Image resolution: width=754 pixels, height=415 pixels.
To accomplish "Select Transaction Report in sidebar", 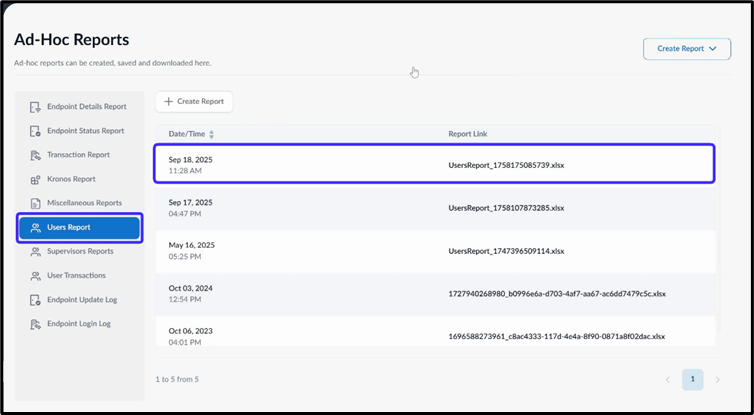I will pyautogui.click(x=80, y=155).
